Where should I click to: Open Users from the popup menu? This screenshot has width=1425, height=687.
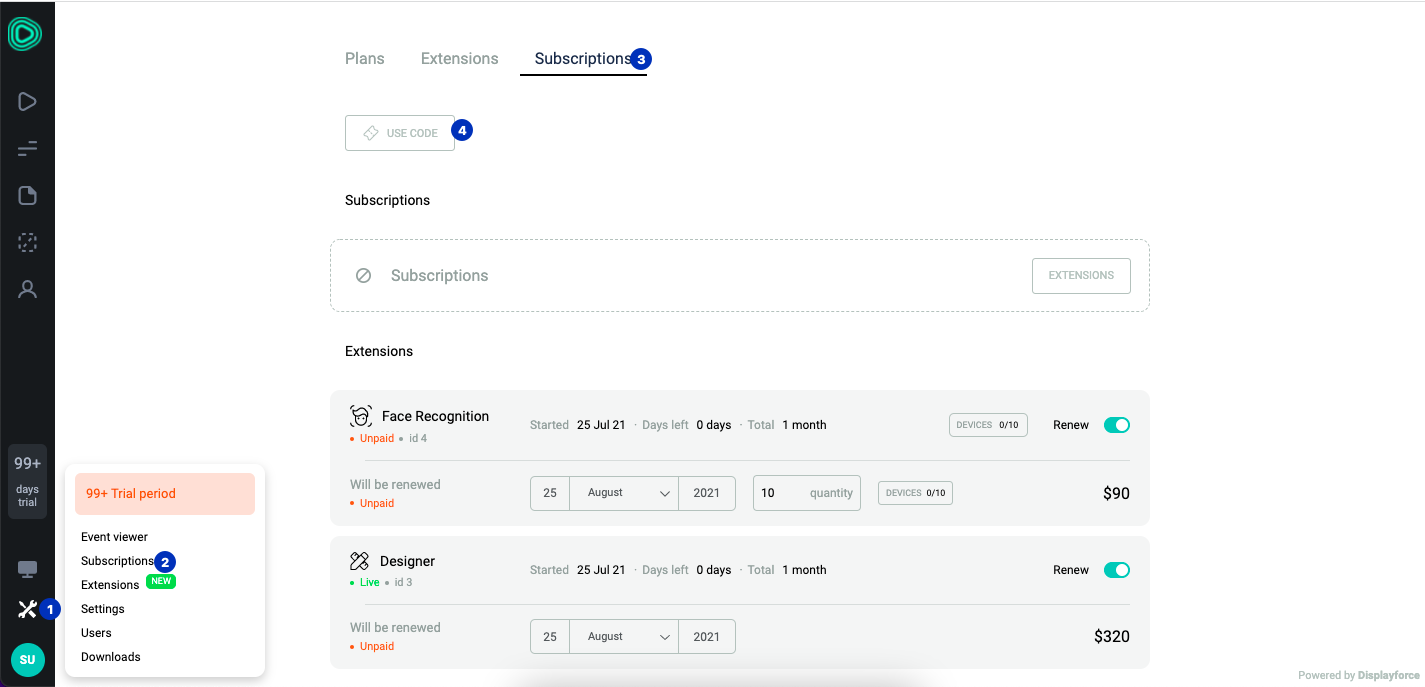coord(96,633)
